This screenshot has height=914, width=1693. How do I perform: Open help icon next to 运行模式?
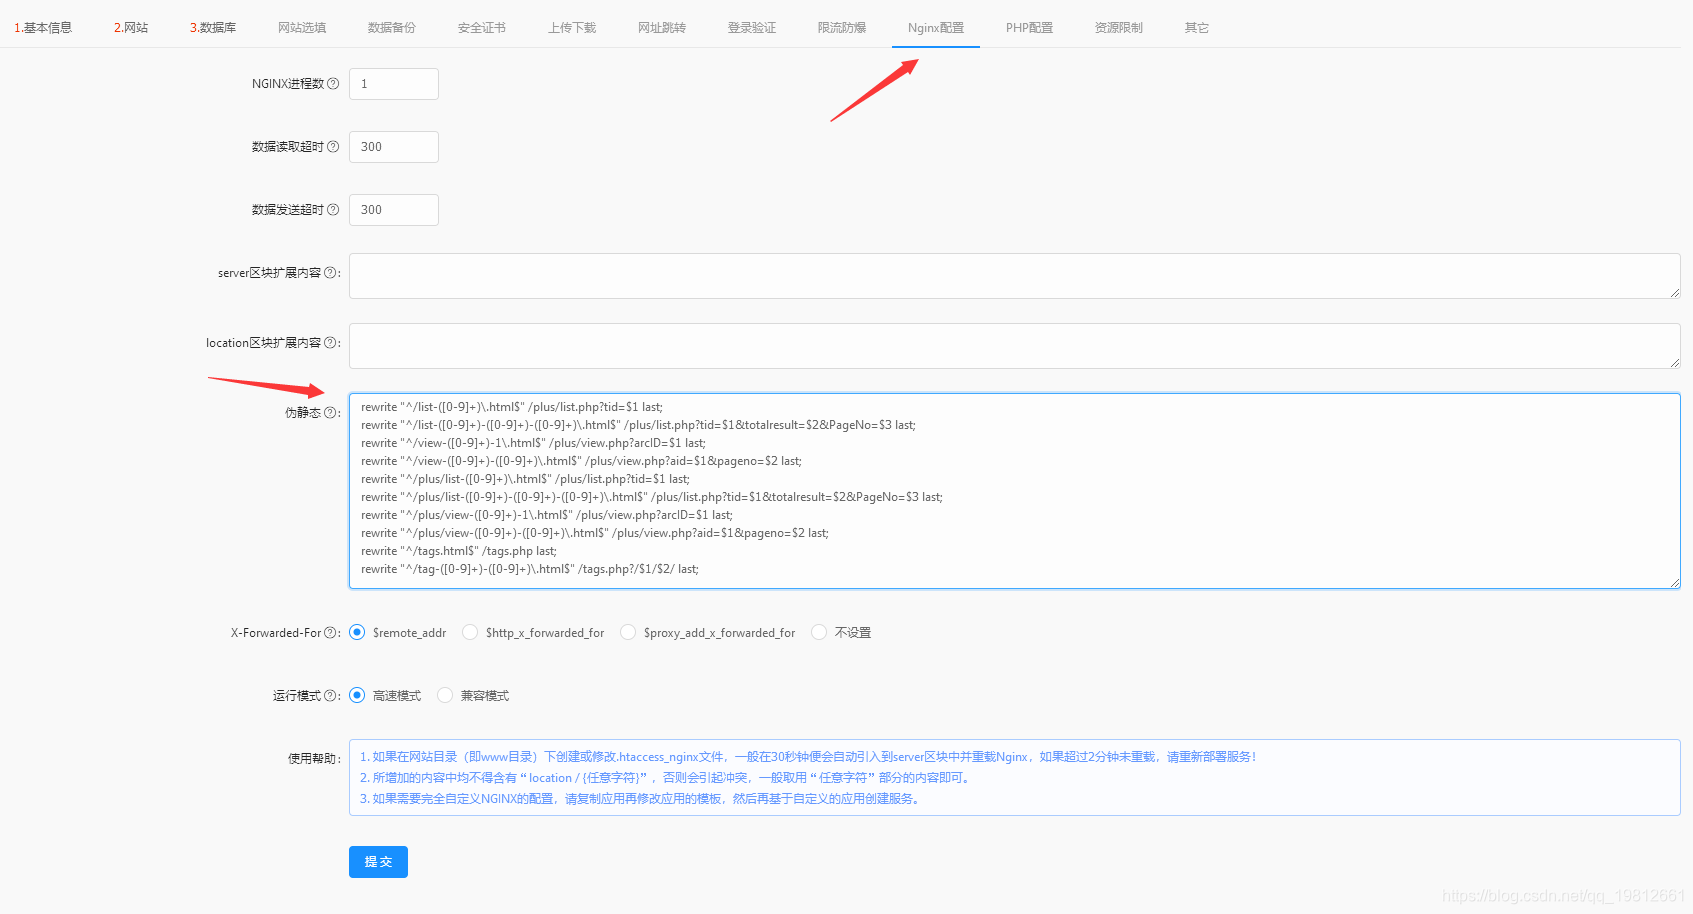pyautogui.click(x=330, y=696)
